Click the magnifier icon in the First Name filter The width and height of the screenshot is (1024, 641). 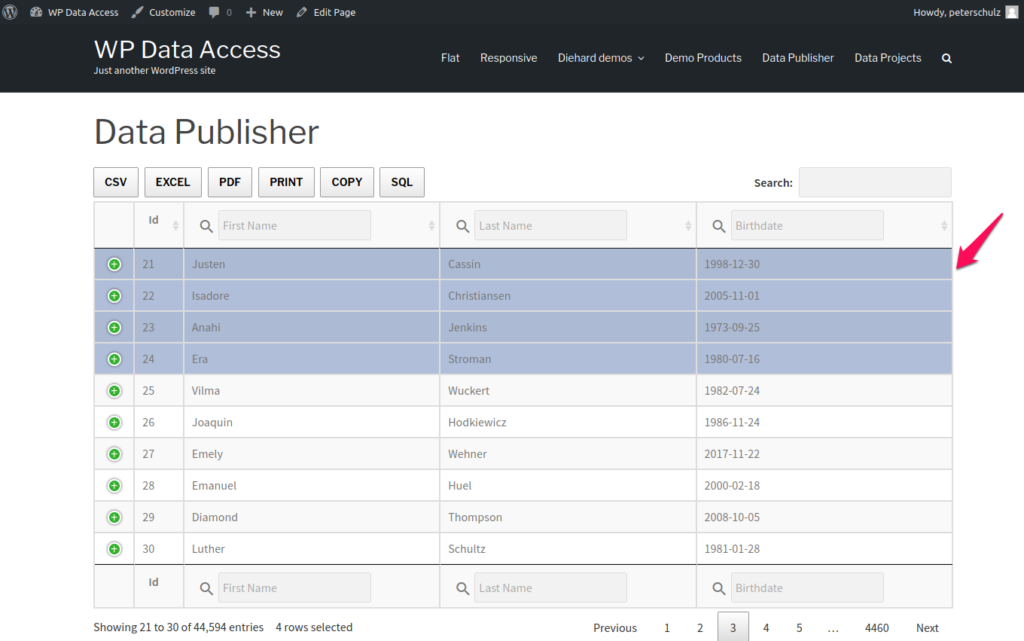[x=205, y=225]
